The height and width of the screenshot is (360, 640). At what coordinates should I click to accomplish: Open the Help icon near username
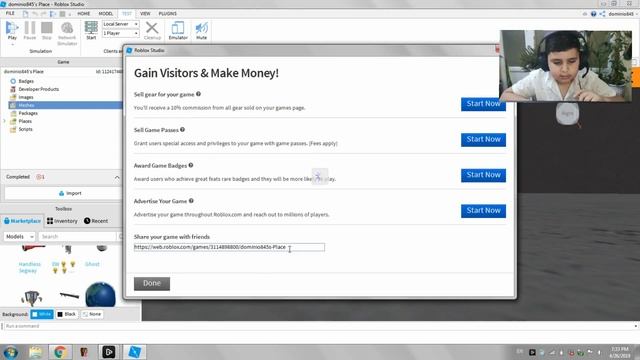(x=593, y=14)
